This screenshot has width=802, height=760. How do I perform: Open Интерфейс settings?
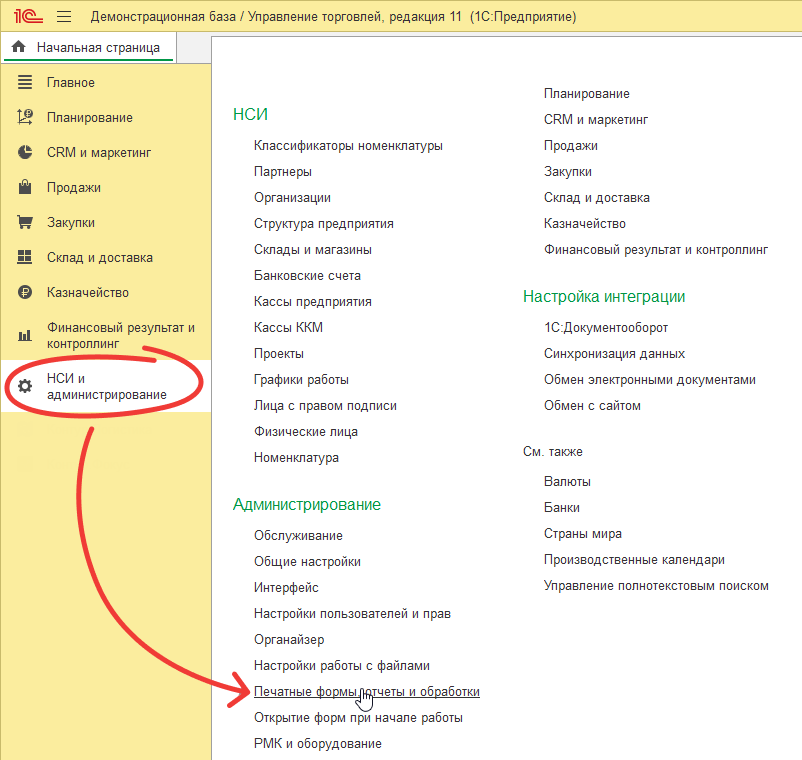click(286, 588)
